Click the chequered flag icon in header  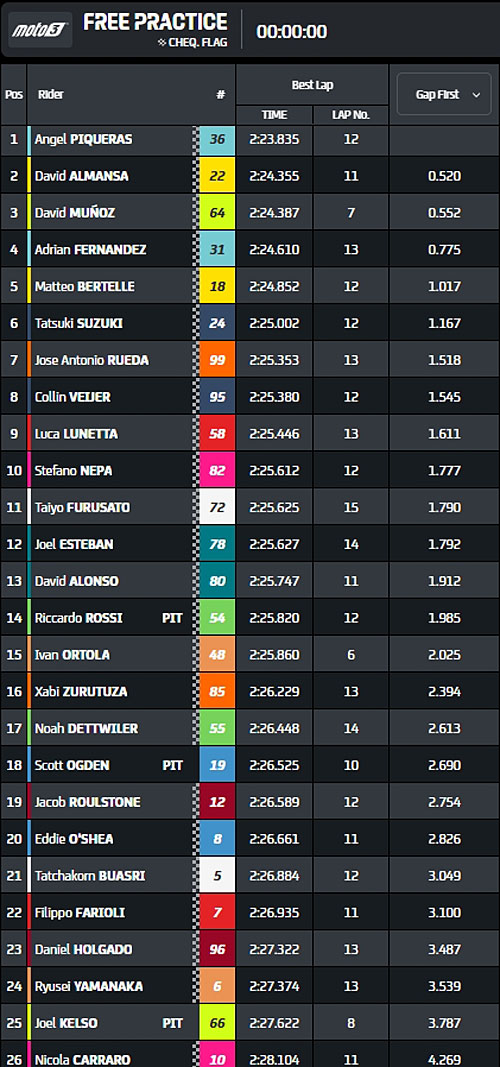point(161,43)
